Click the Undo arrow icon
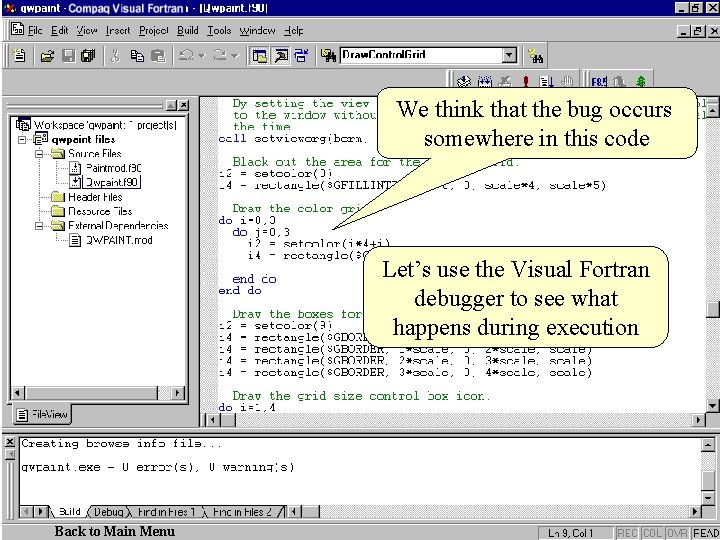The image size is (720, 540). (x=186, y=56)
